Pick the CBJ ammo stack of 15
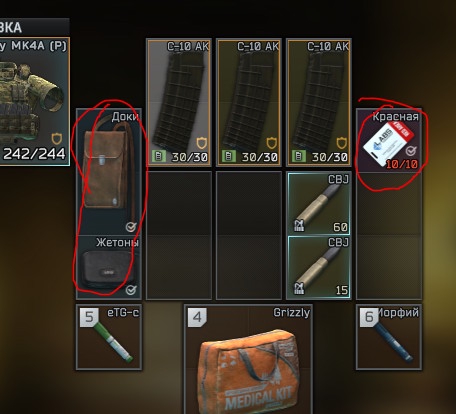 click(319, 267)
